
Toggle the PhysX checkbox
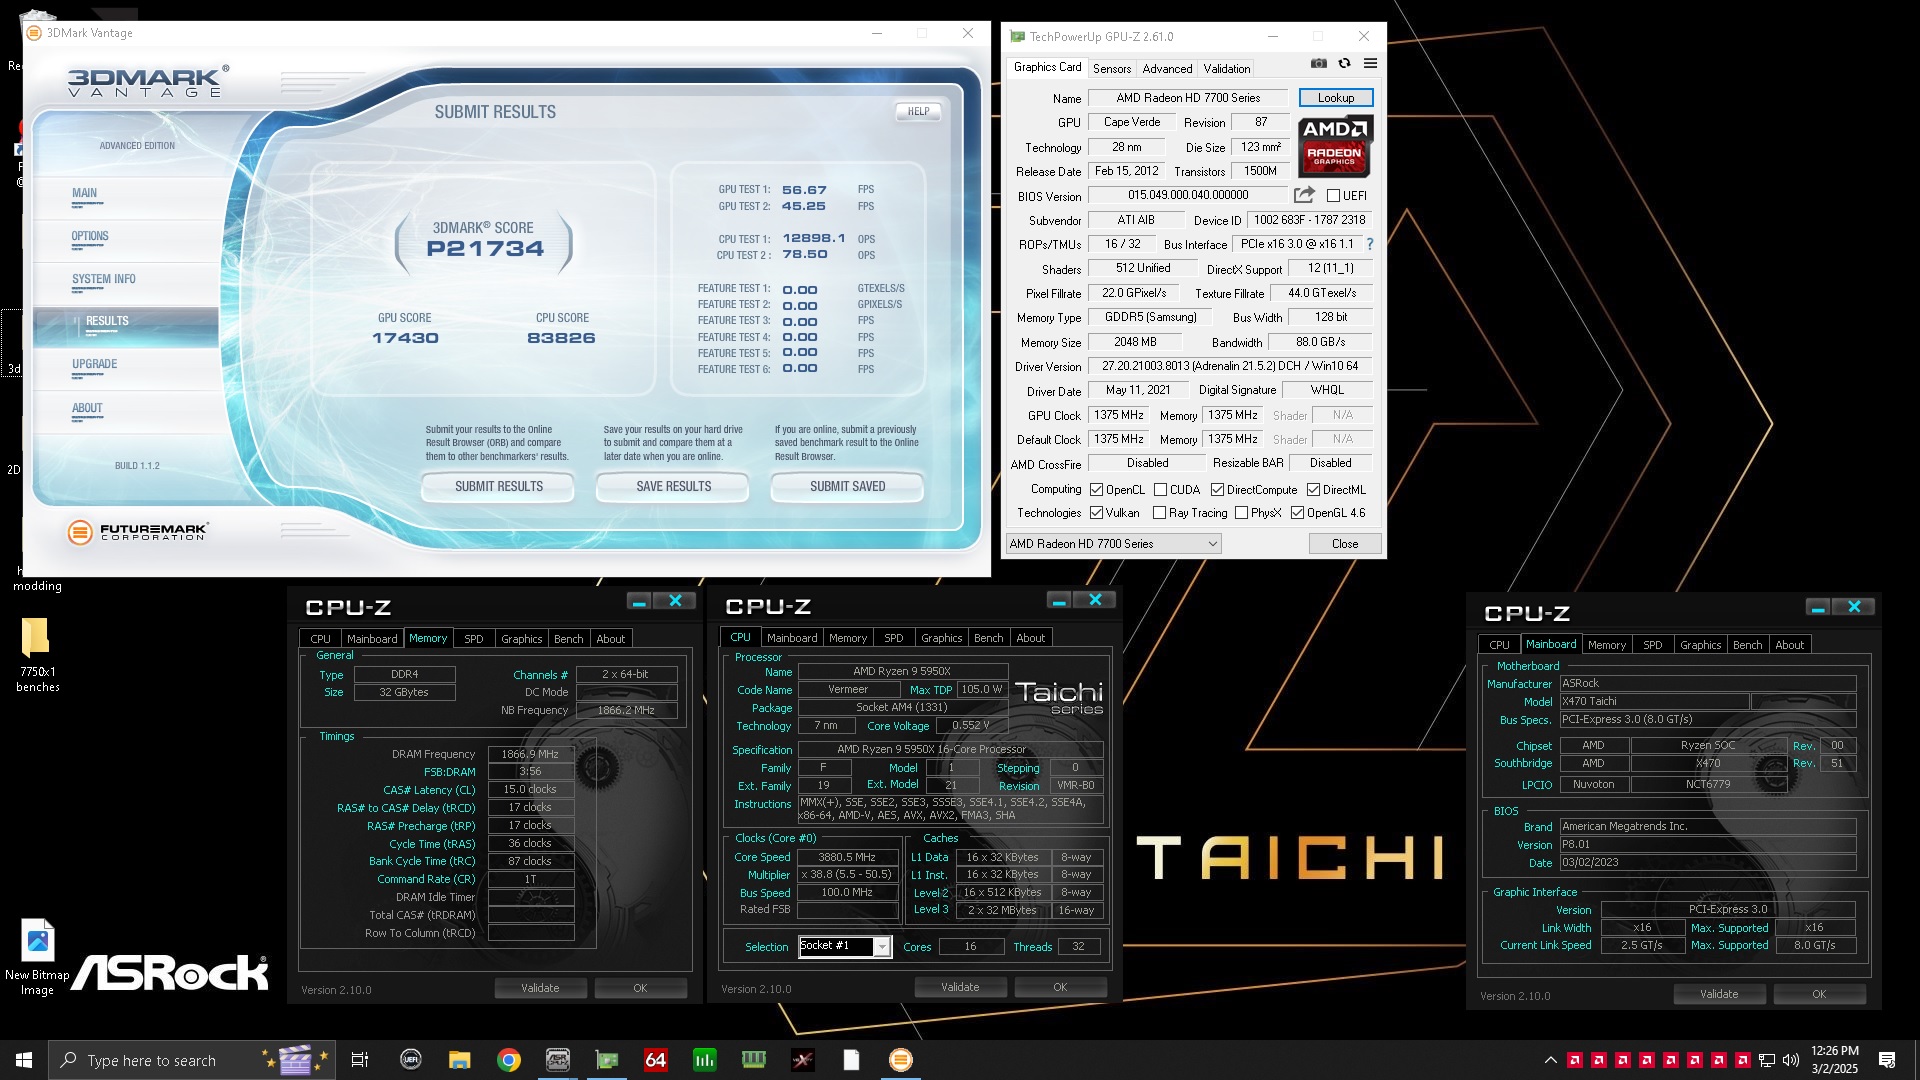coord(1241,513)
